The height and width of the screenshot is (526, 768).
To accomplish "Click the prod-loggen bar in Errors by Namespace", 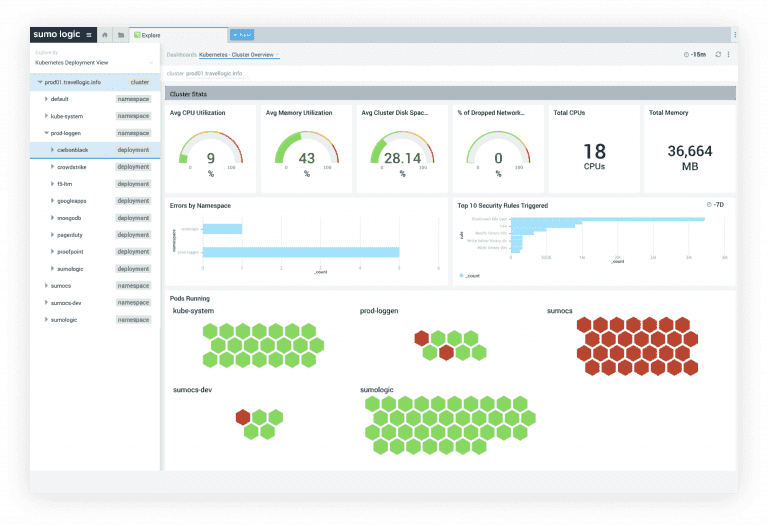I will coord(300,252).
